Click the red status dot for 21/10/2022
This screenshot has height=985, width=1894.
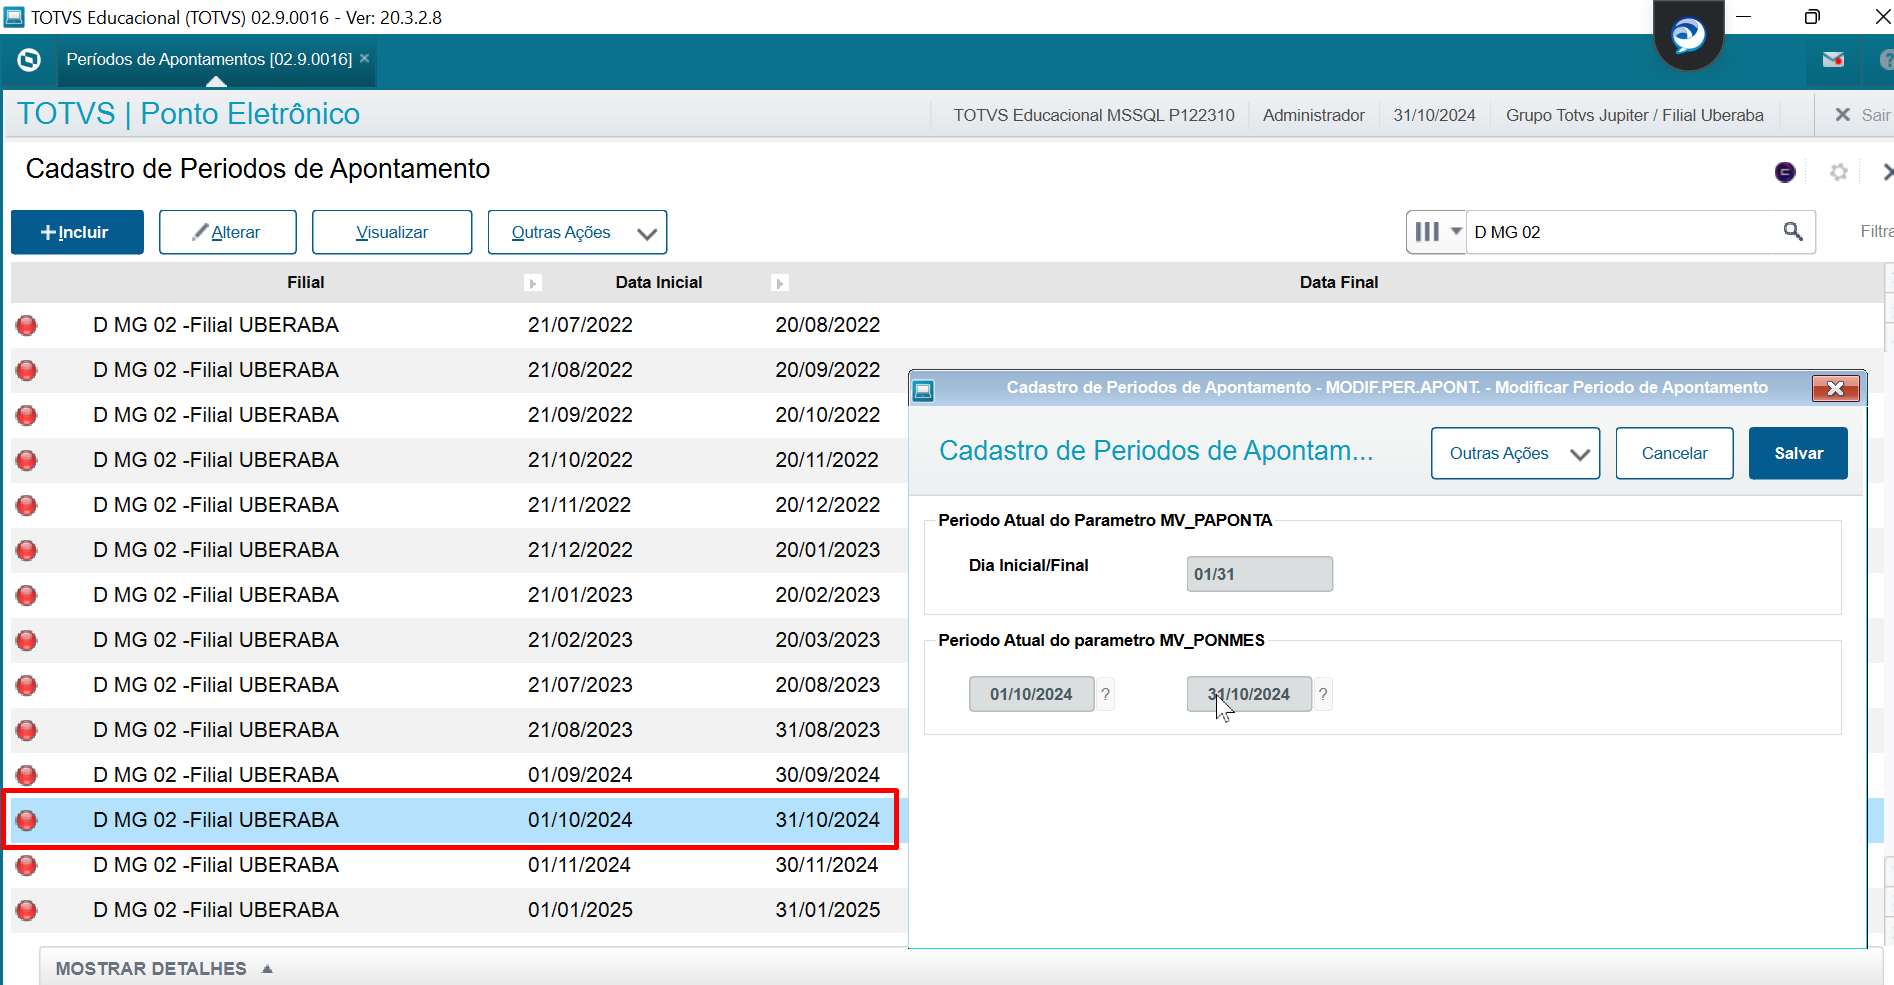27,460
